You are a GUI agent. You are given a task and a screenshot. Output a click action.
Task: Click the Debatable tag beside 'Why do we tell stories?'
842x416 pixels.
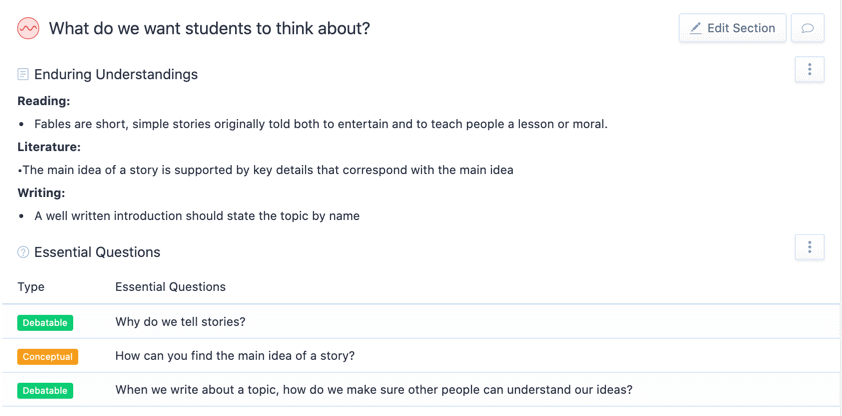[45, 323]
